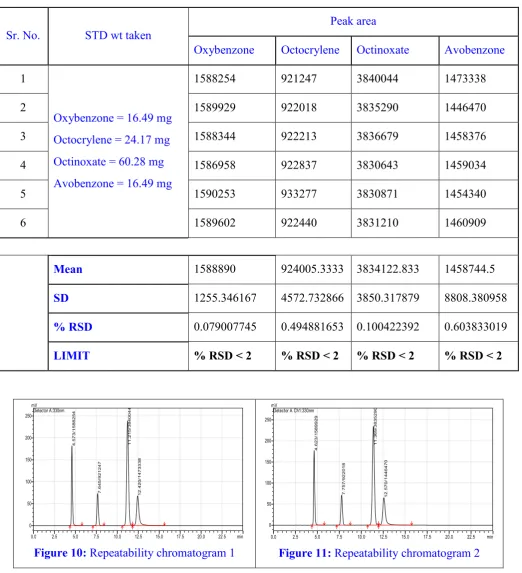Screen dimensions: 522x573
Task: Select SD value 4572.732866
Action: [312, 298]
